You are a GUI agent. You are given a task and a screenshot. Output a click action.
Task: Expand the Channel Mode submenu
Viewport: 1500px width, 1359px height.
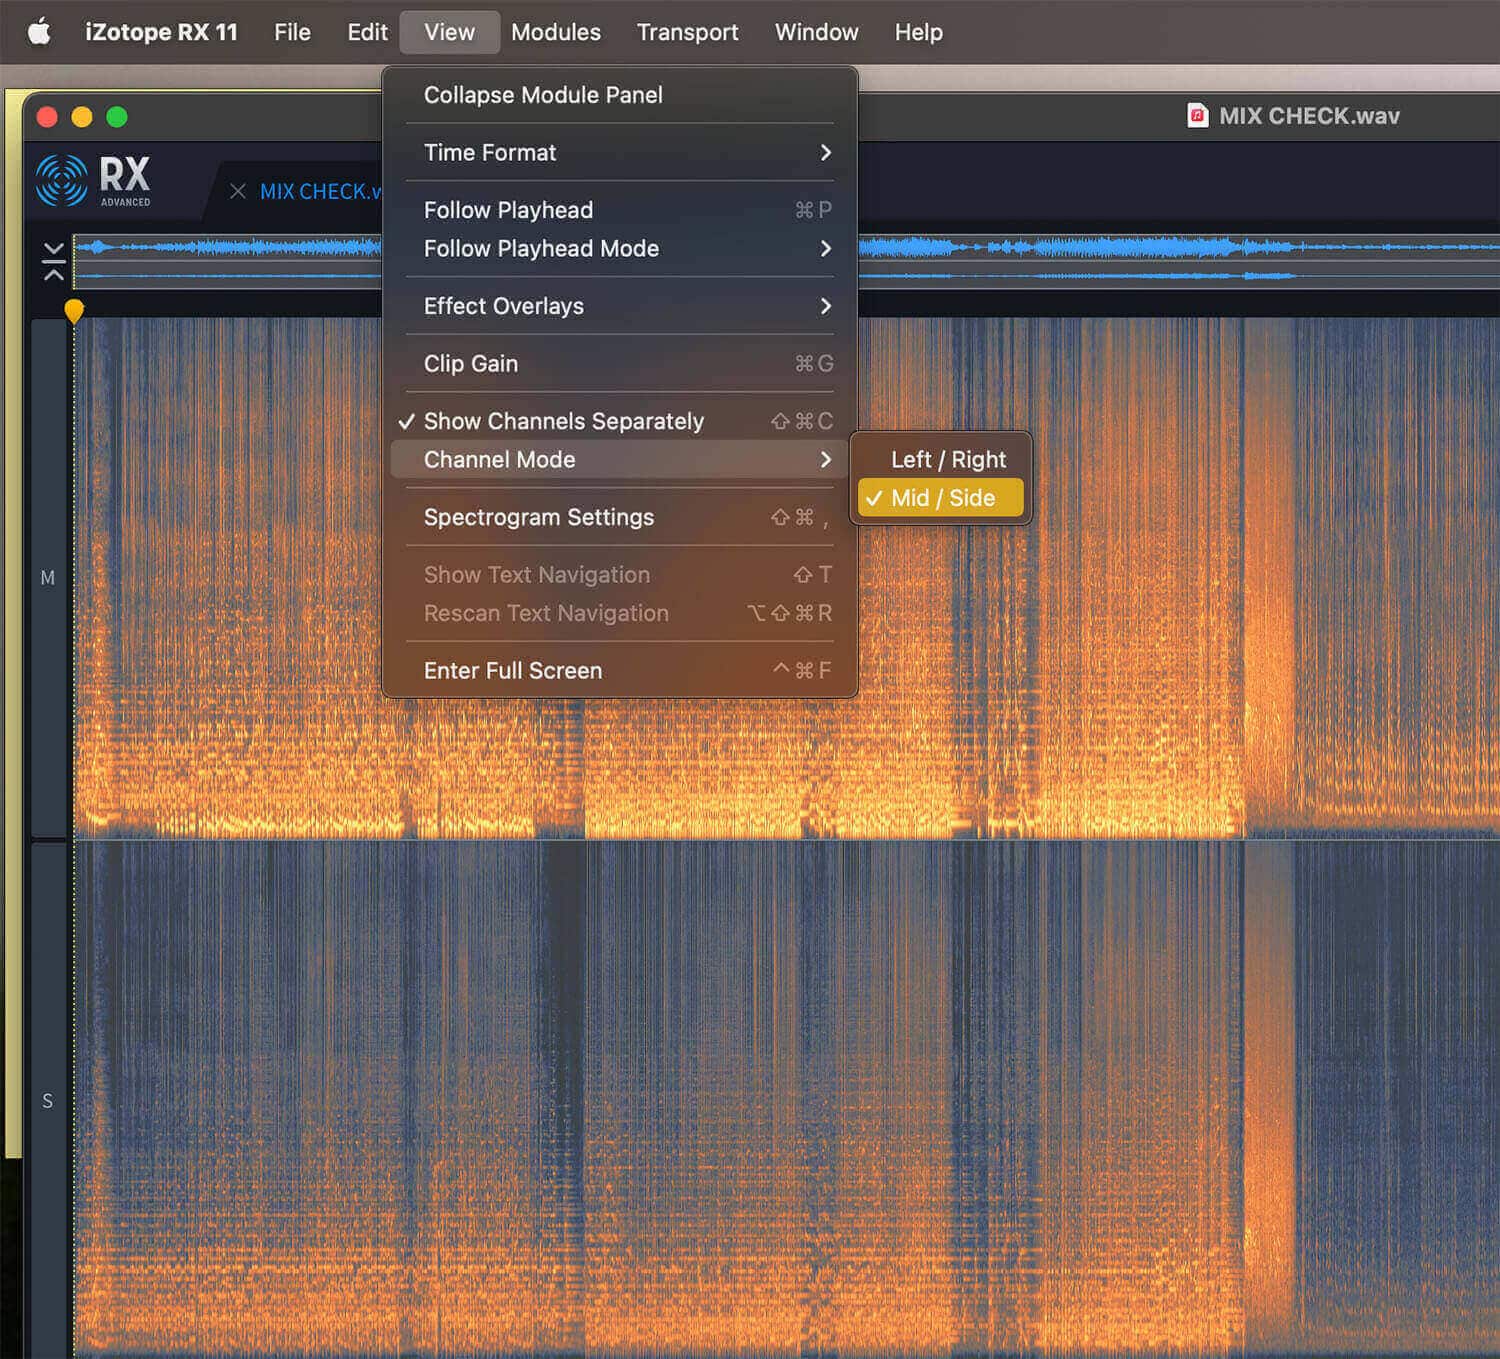[620, 460]
